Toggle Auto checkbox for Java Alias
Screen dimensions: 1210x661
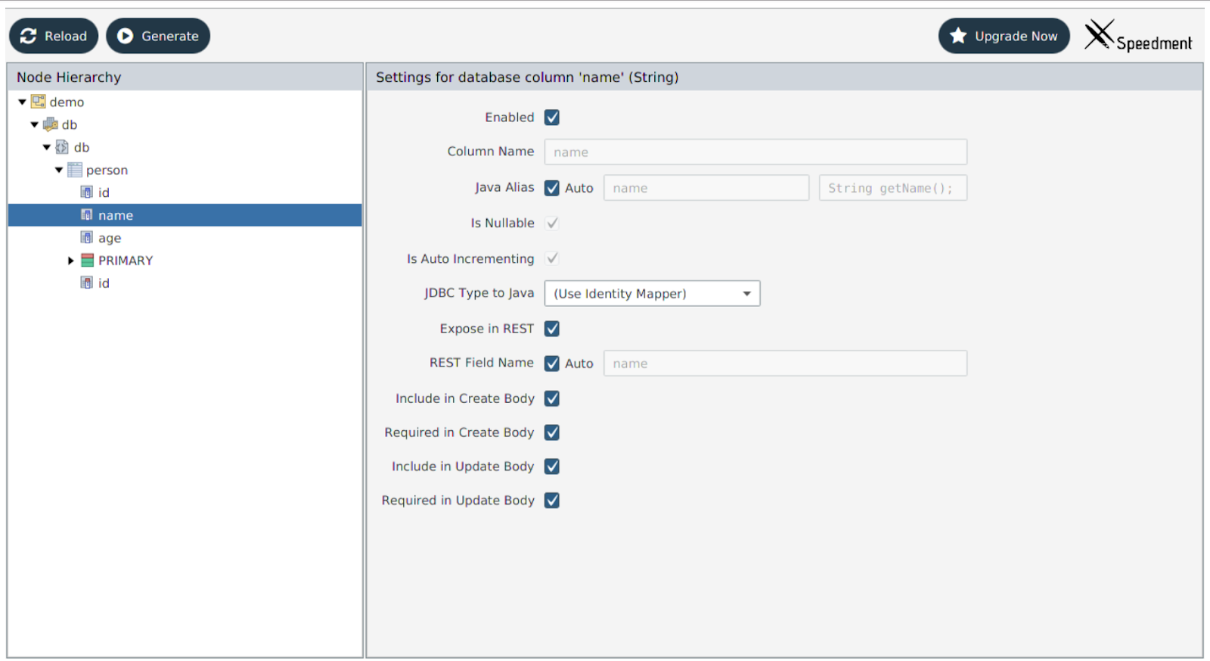pyautogui.click(x=552, y=188)
